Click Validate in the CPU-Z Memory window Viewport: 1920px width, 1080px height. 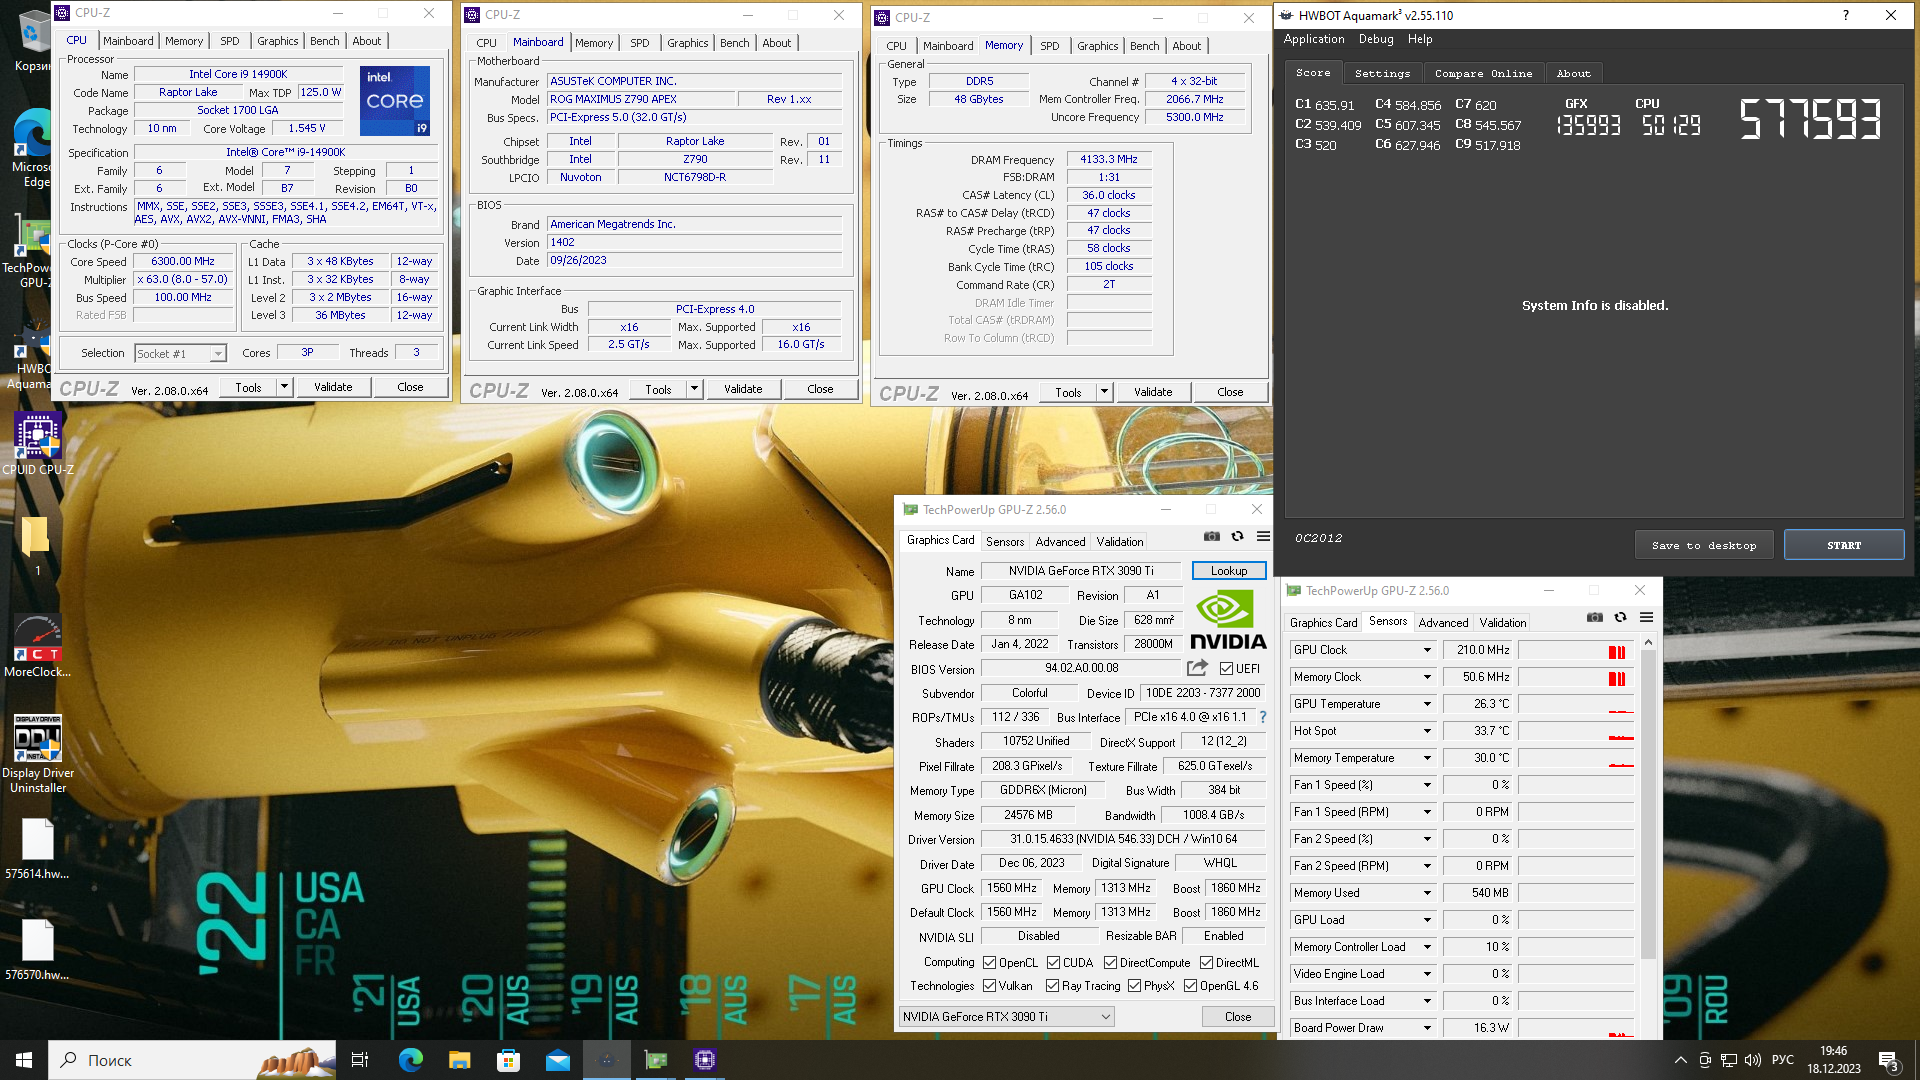tap(1153, 392)
